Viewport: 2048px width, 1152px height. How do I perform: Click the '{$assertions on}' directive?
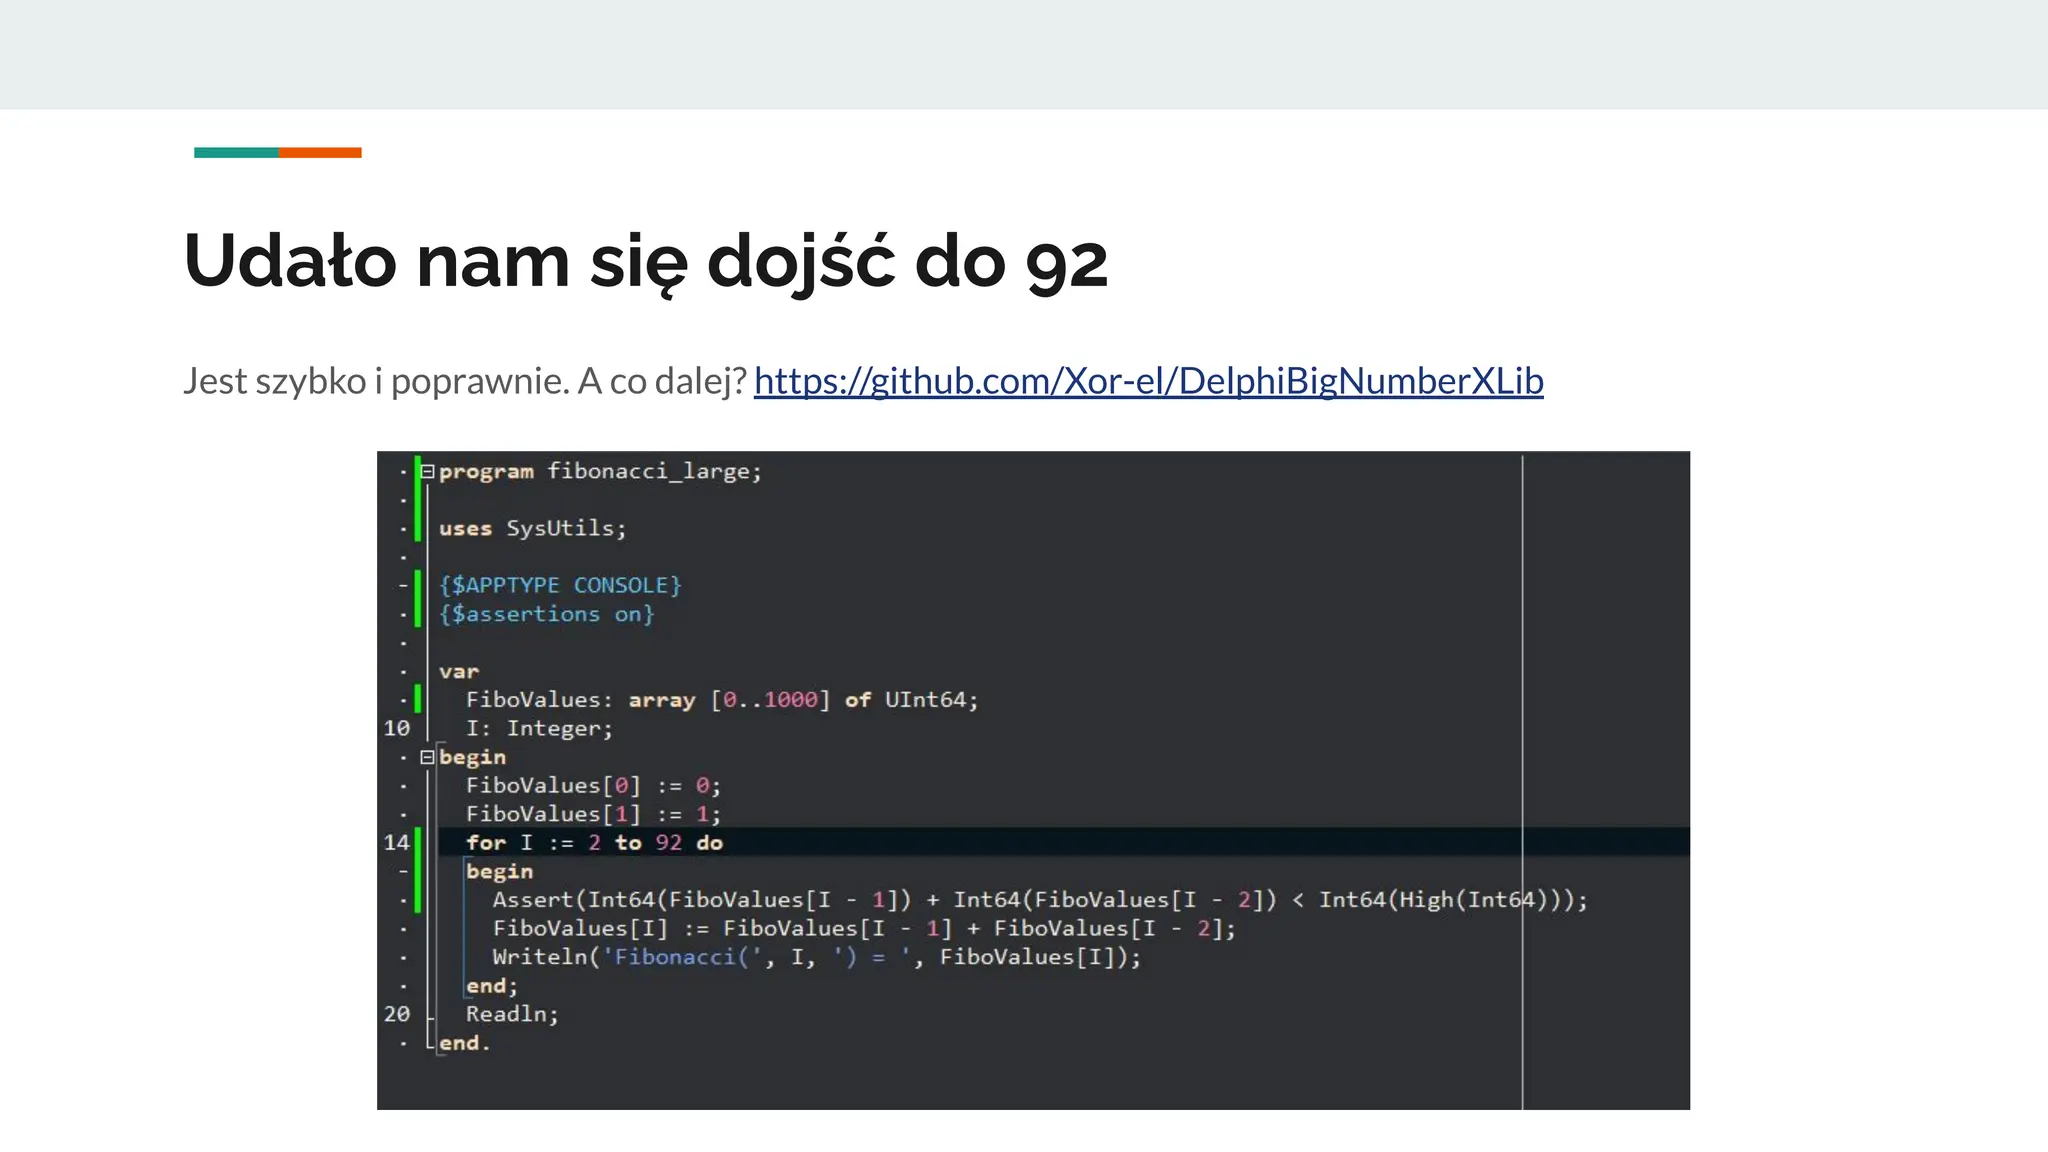pos(546,614)
